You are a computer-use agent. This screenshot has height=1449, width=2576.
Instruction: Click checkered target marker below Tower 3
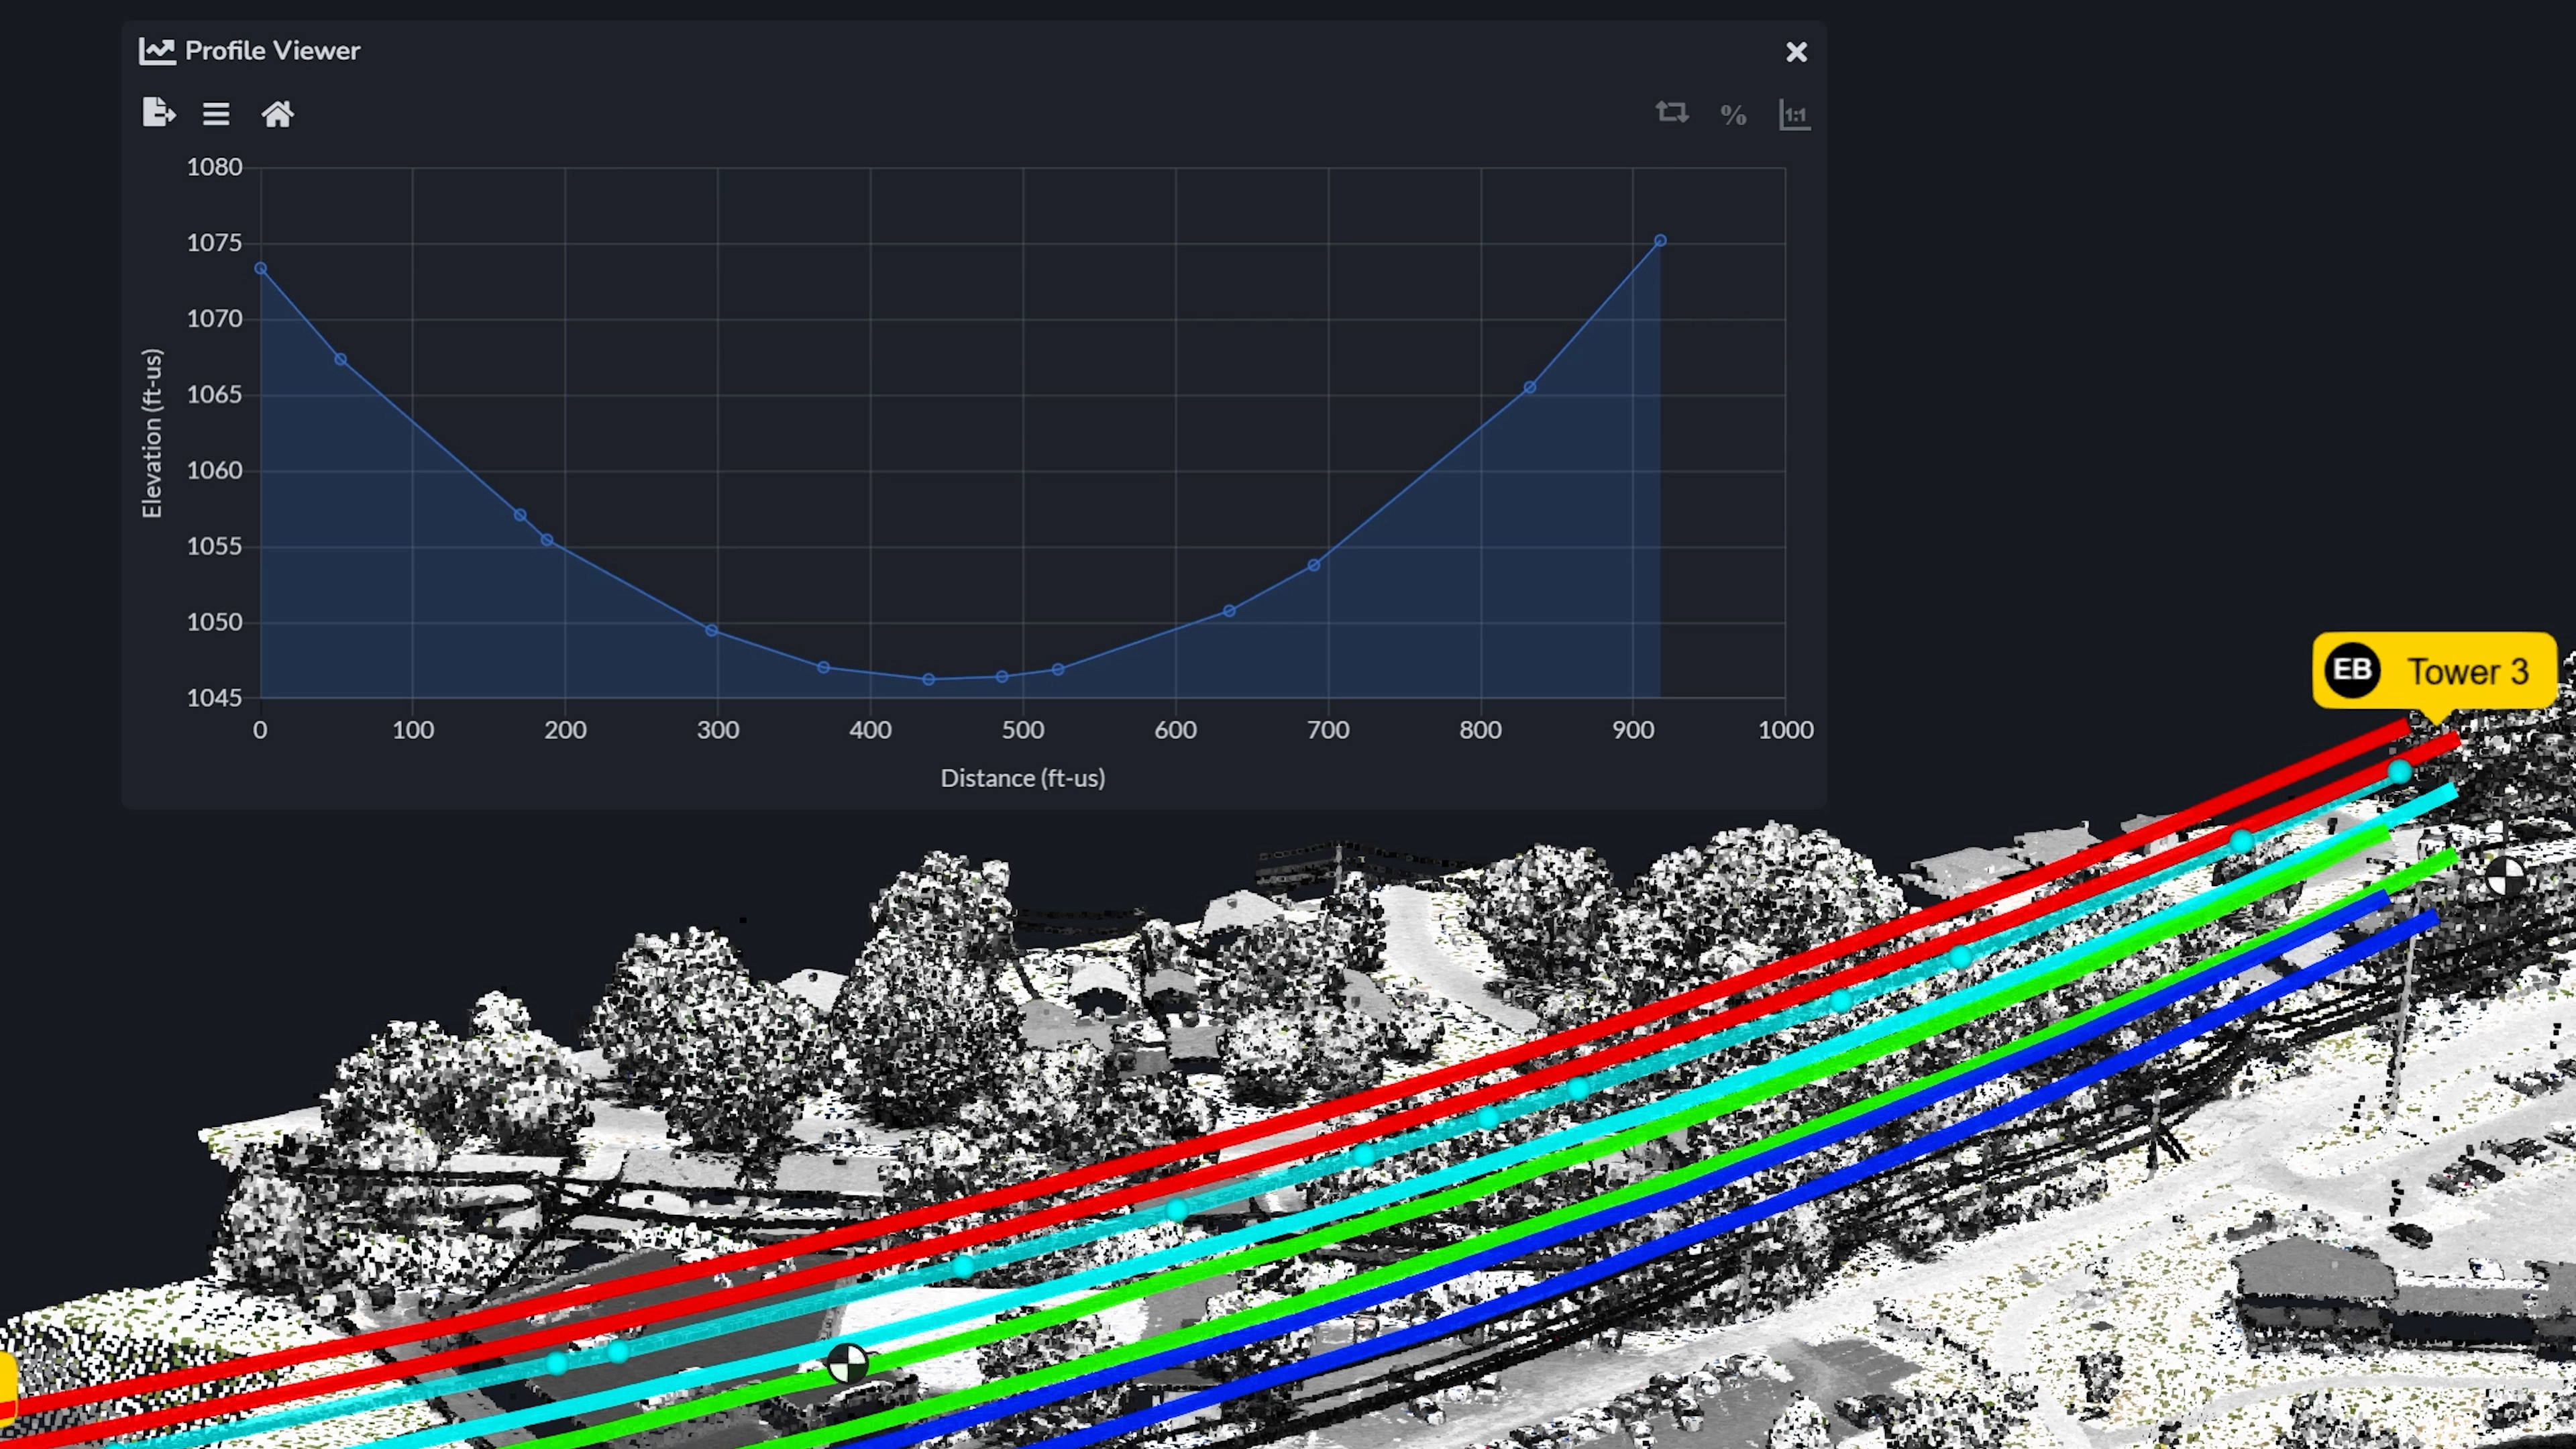point(2505,877)
